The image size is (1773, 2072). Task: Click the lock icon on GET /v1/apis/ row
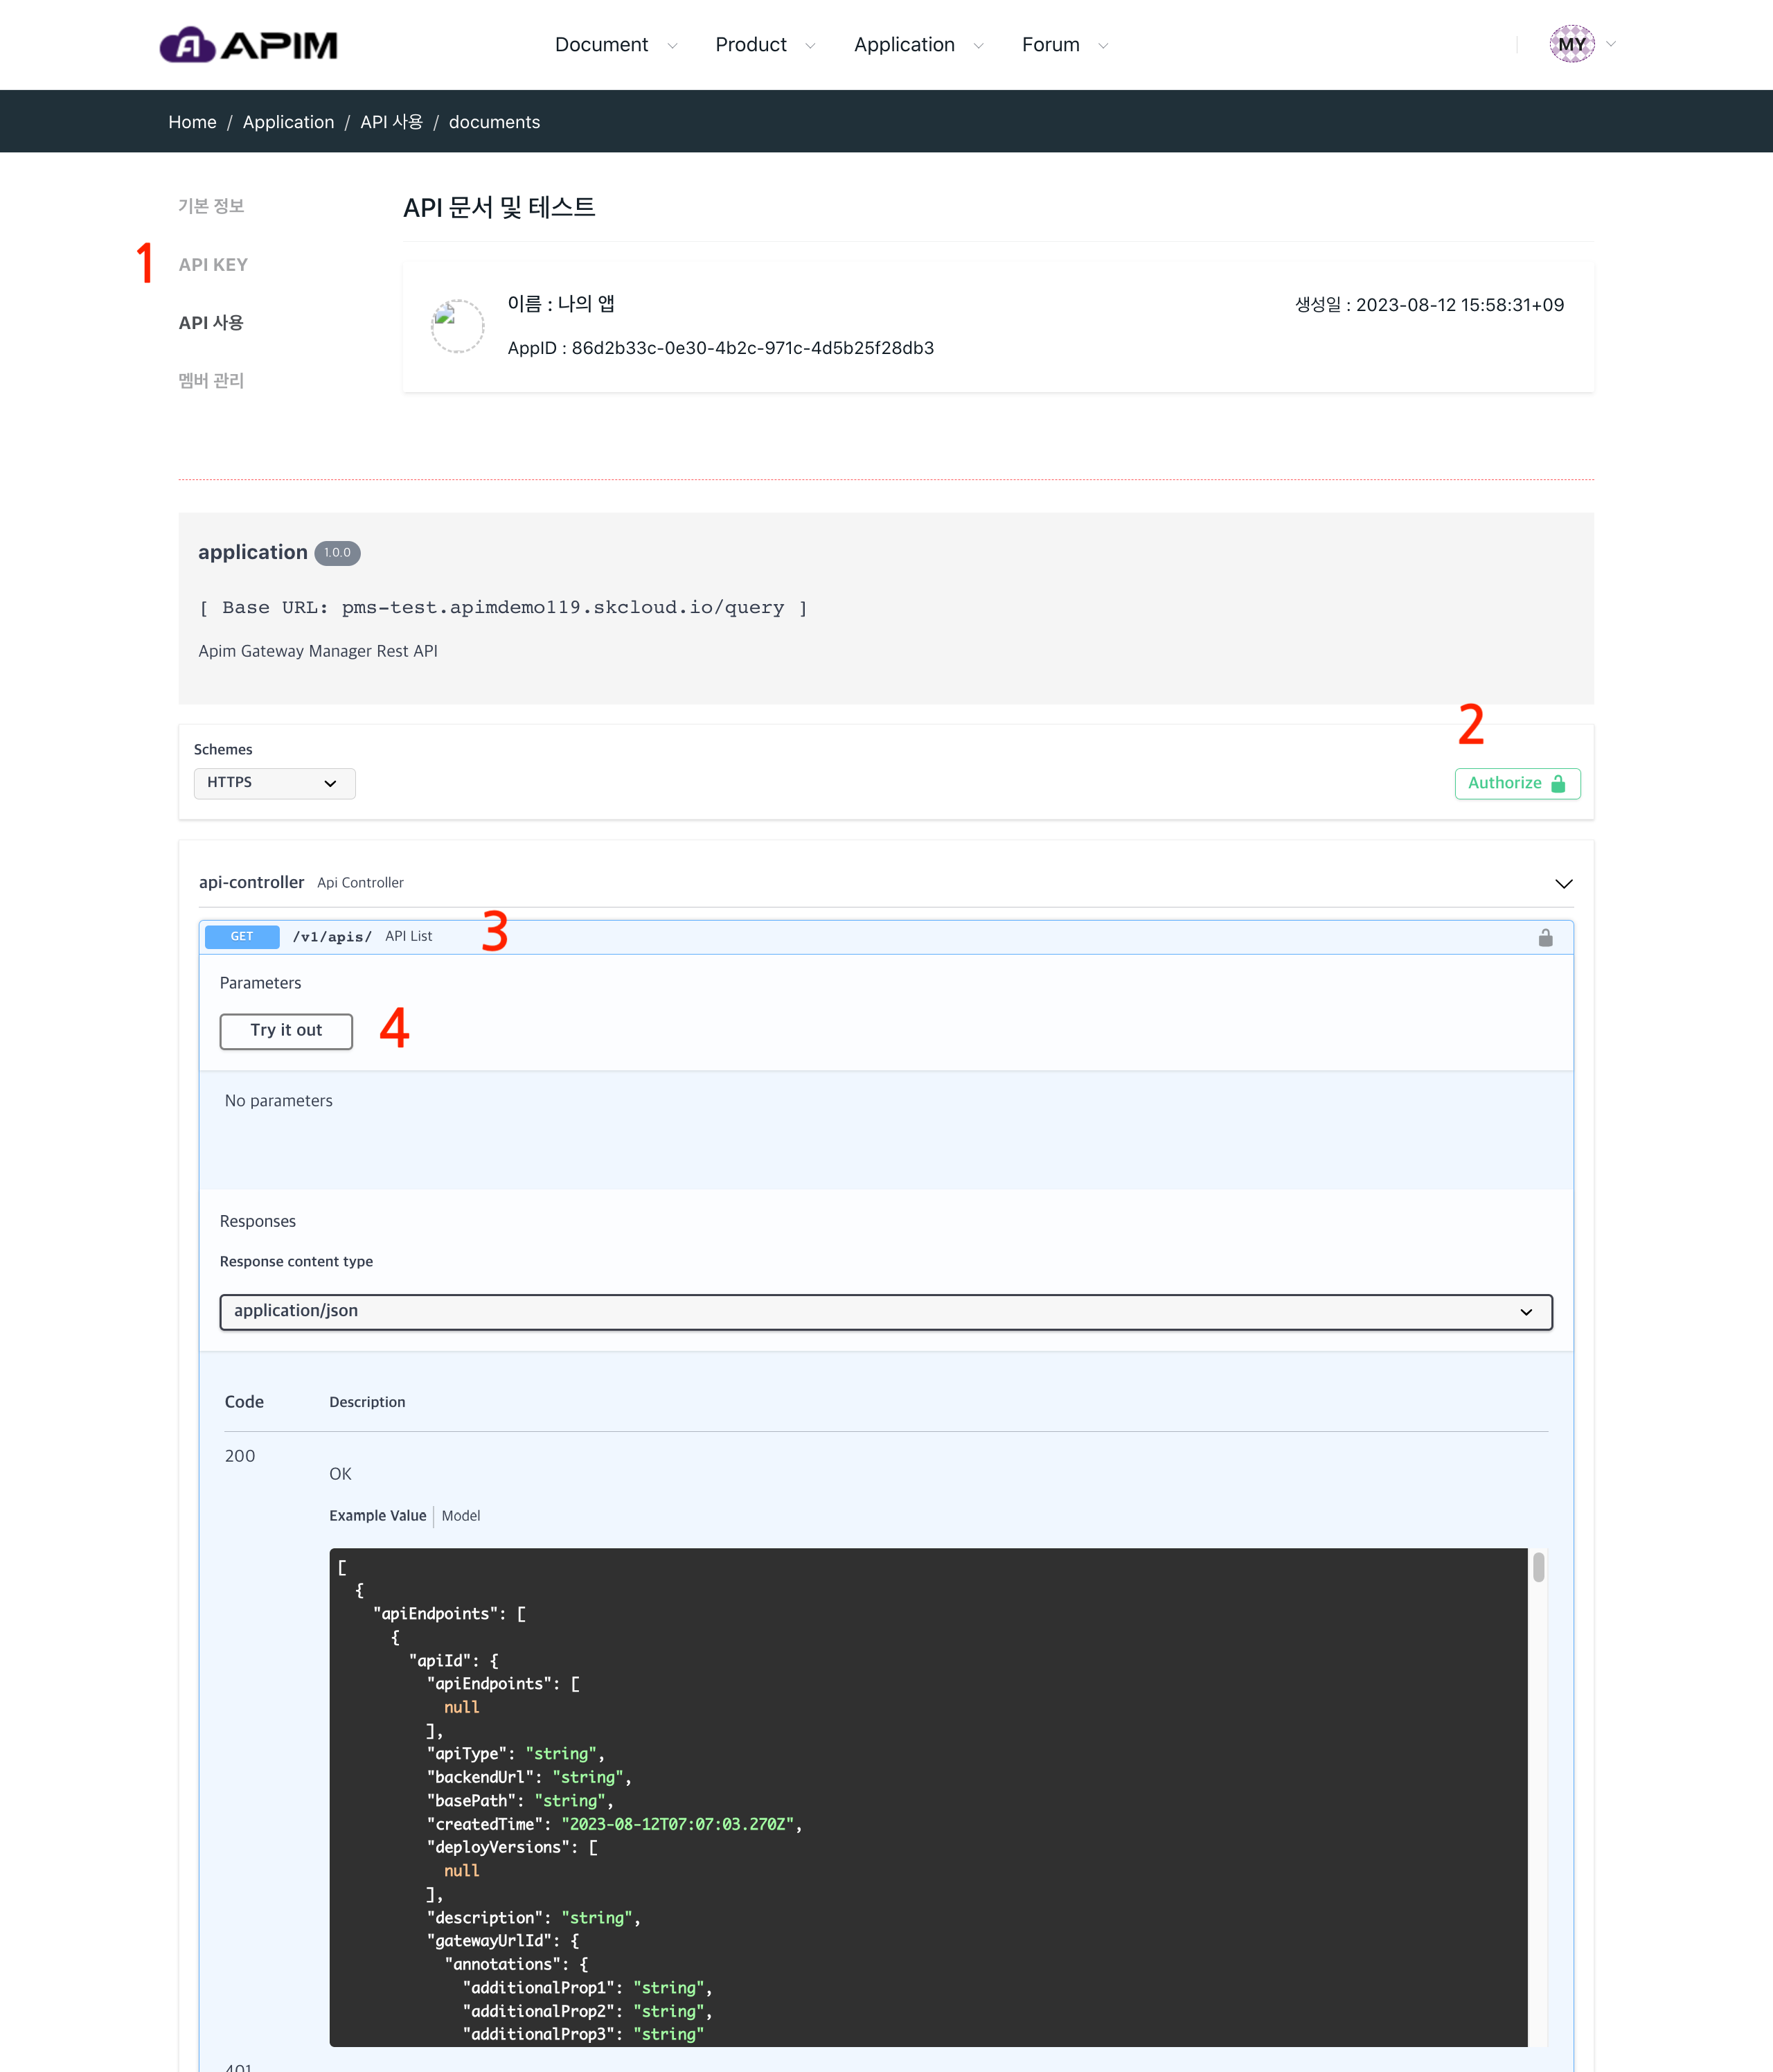click(x=1545, y=937)
